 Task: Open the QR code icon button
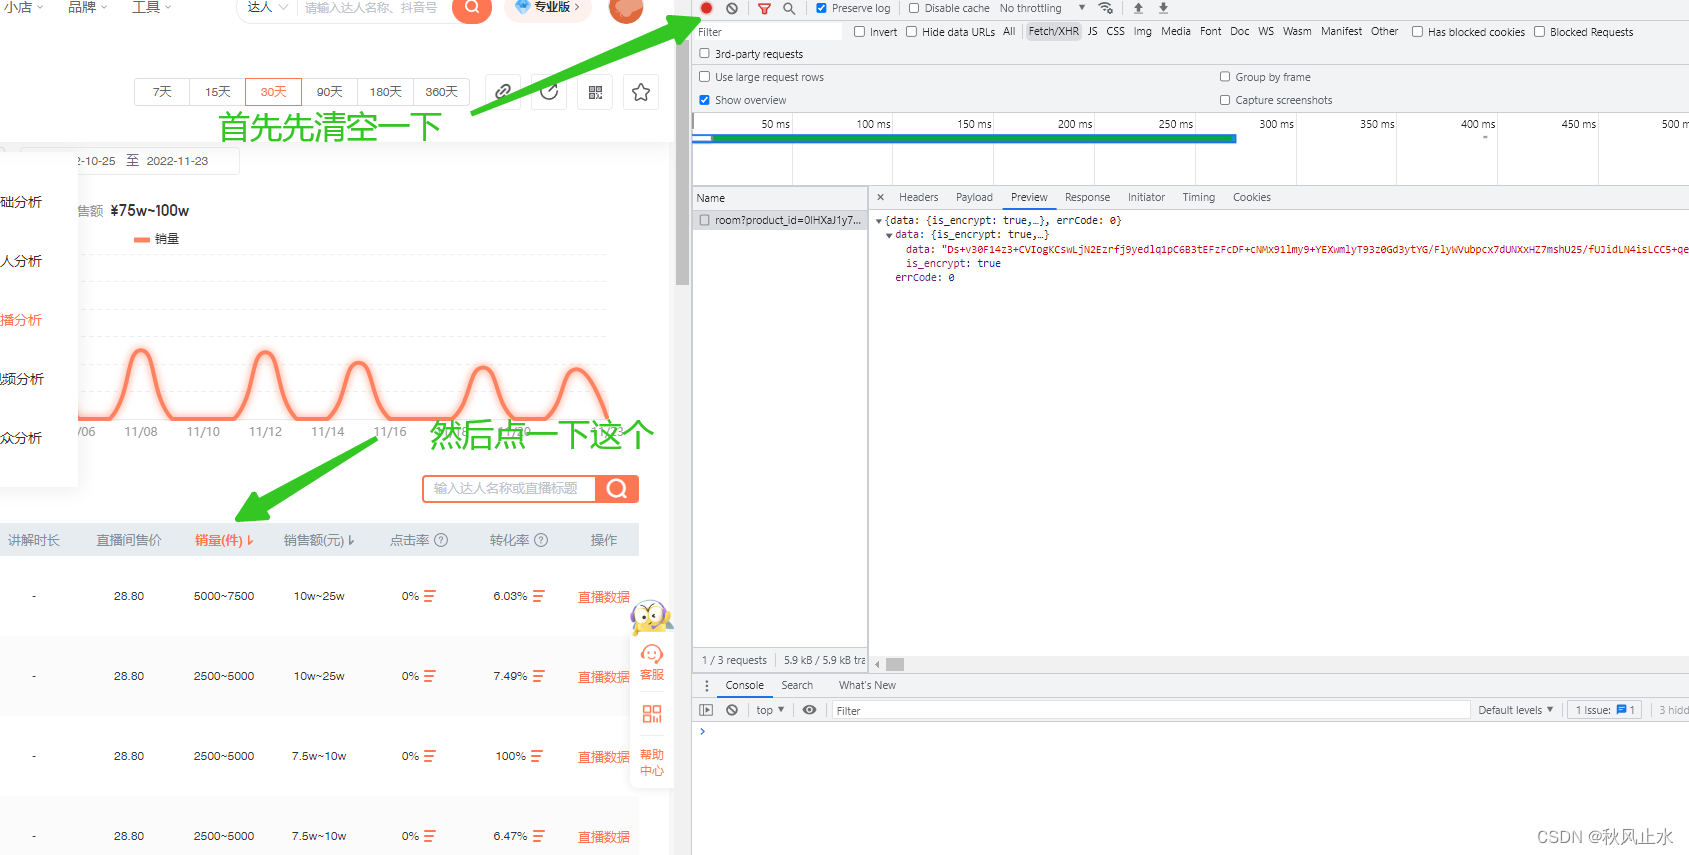[595, 92]
